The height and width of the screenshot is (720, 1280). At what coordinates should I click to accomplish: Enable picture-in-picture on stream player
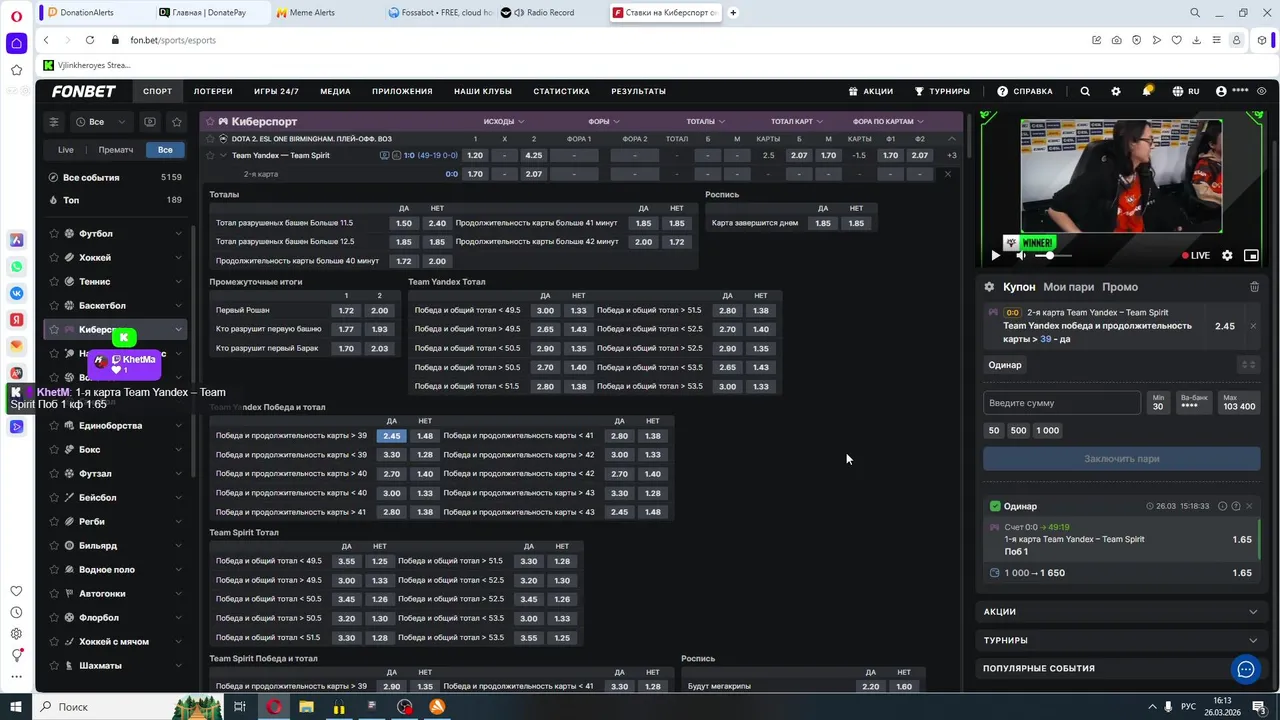click(1251, 255)
